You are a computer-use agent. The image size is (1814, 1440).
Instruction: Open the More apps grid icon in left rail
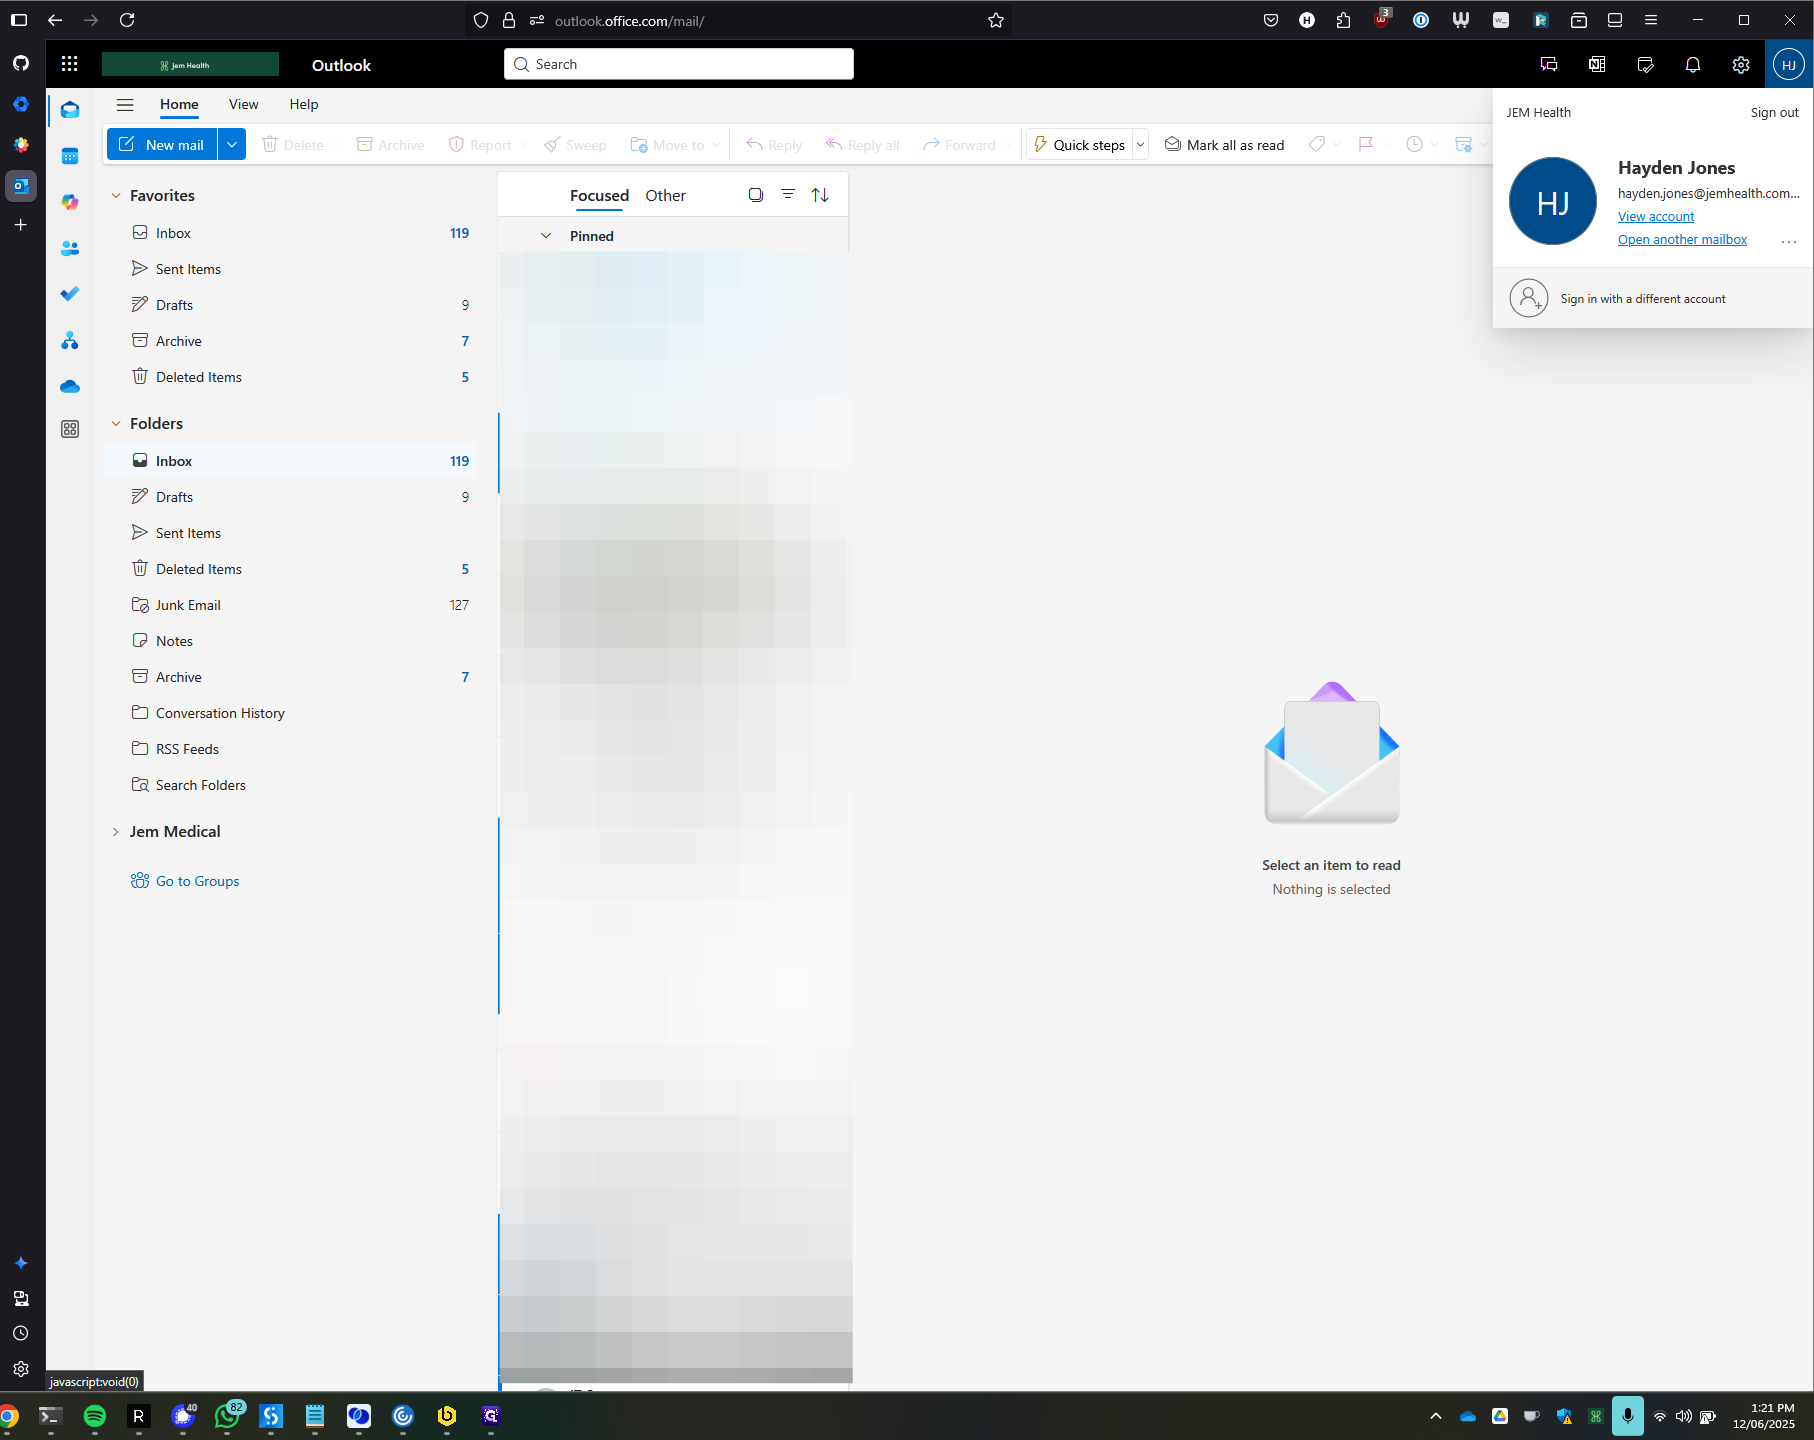(70, 429)
